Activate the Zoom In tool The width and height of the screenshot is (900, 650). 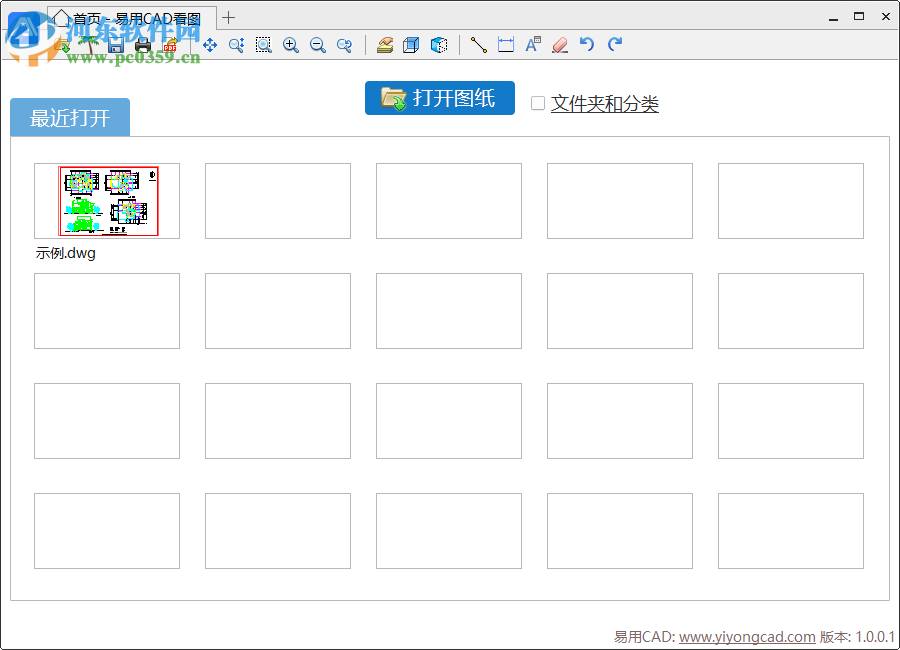pyautogui.click(x=291, y=45)
